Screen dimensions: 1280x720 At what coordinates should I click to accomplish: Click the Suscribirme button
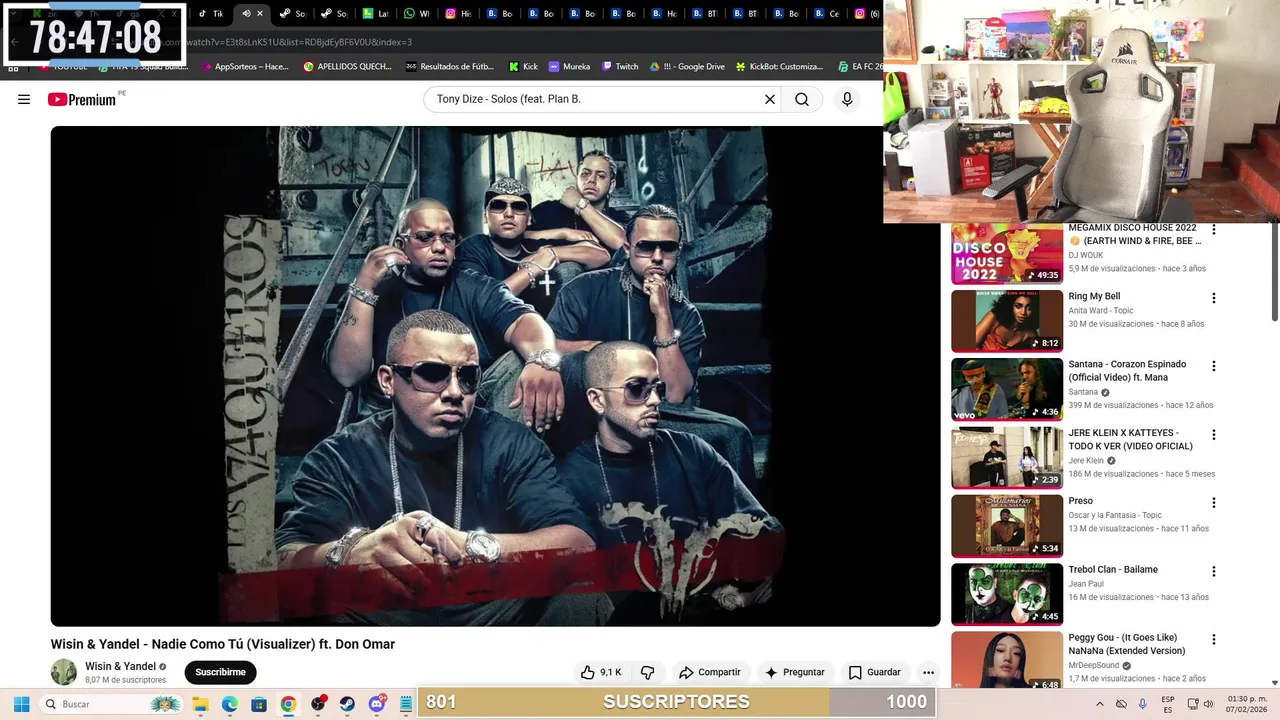pyautogui.click(x=220, y=672)
